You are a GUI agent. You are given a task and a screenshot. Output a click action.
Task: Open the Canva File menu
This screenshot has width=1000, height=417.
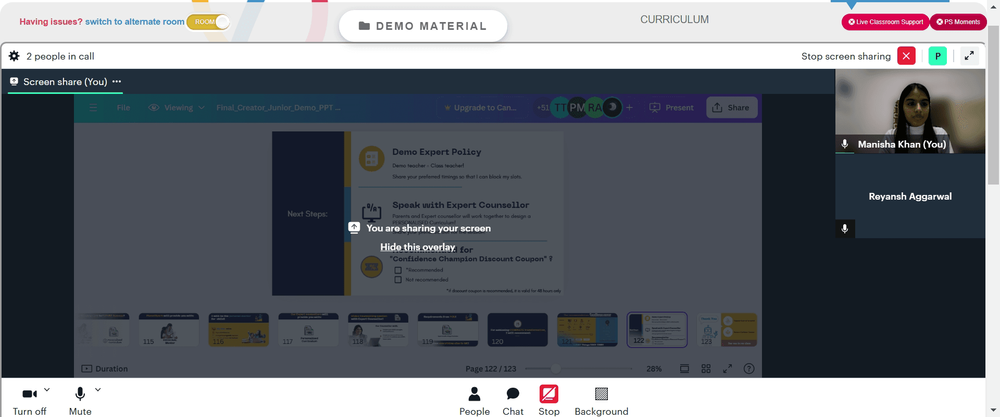pyautogui.click(x=123, y=108)
